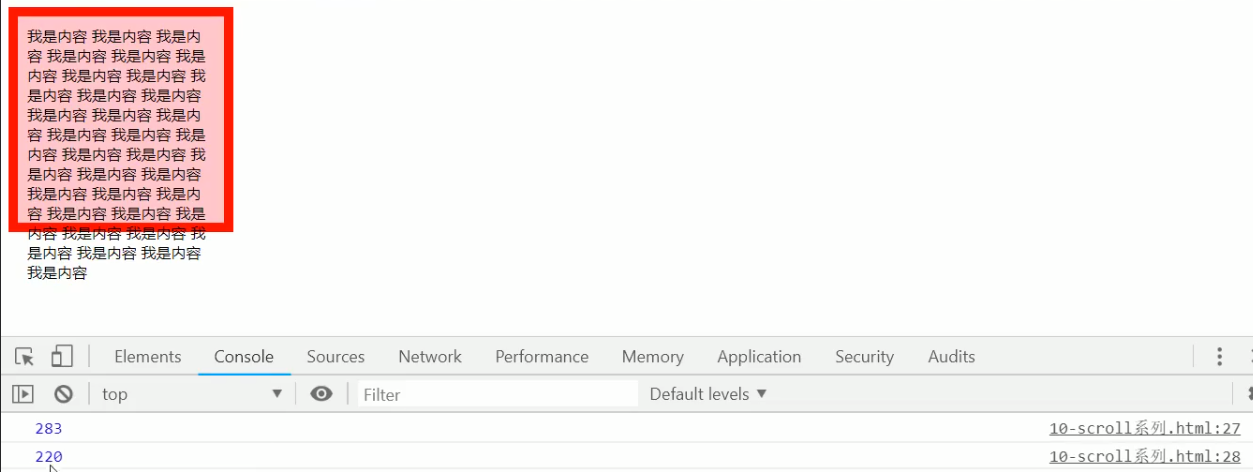Click the eye live expression icon
This screenshot has height=472, width=1253.
[321, 394]
